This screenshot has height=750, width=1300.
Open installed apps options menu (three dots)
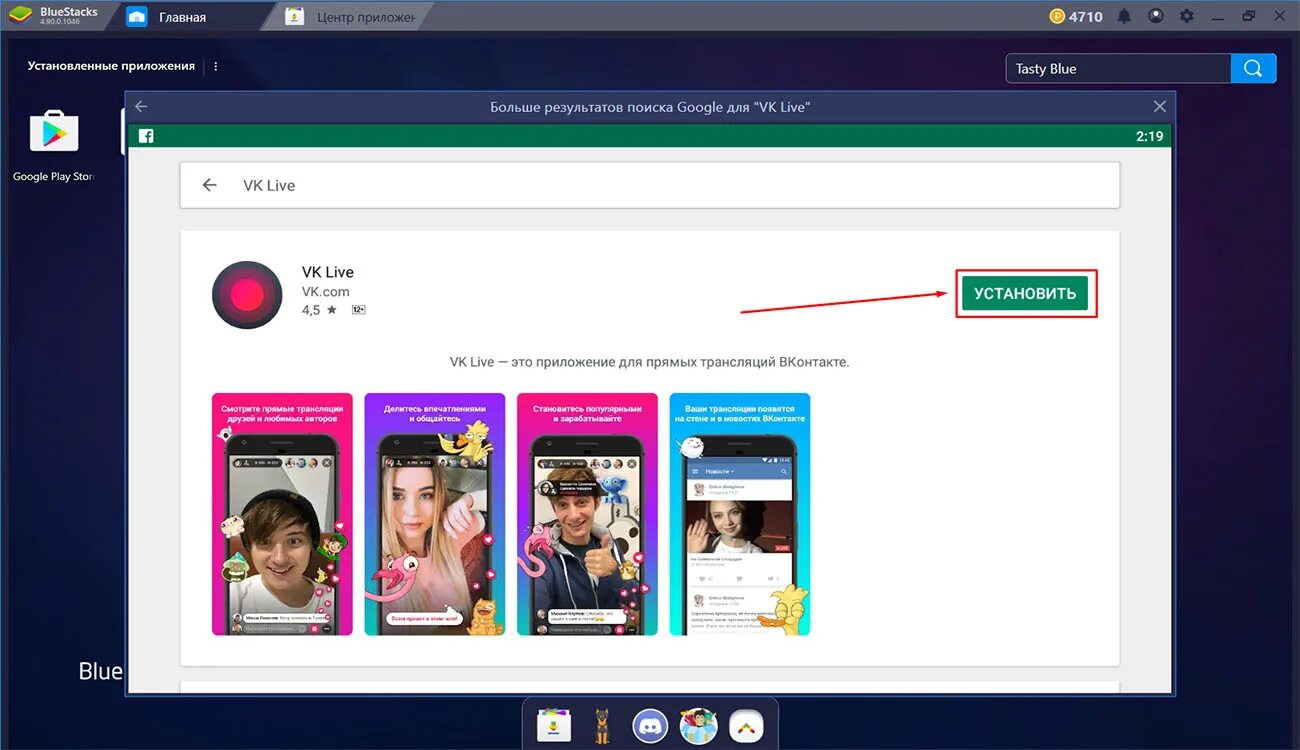(215, 66)
